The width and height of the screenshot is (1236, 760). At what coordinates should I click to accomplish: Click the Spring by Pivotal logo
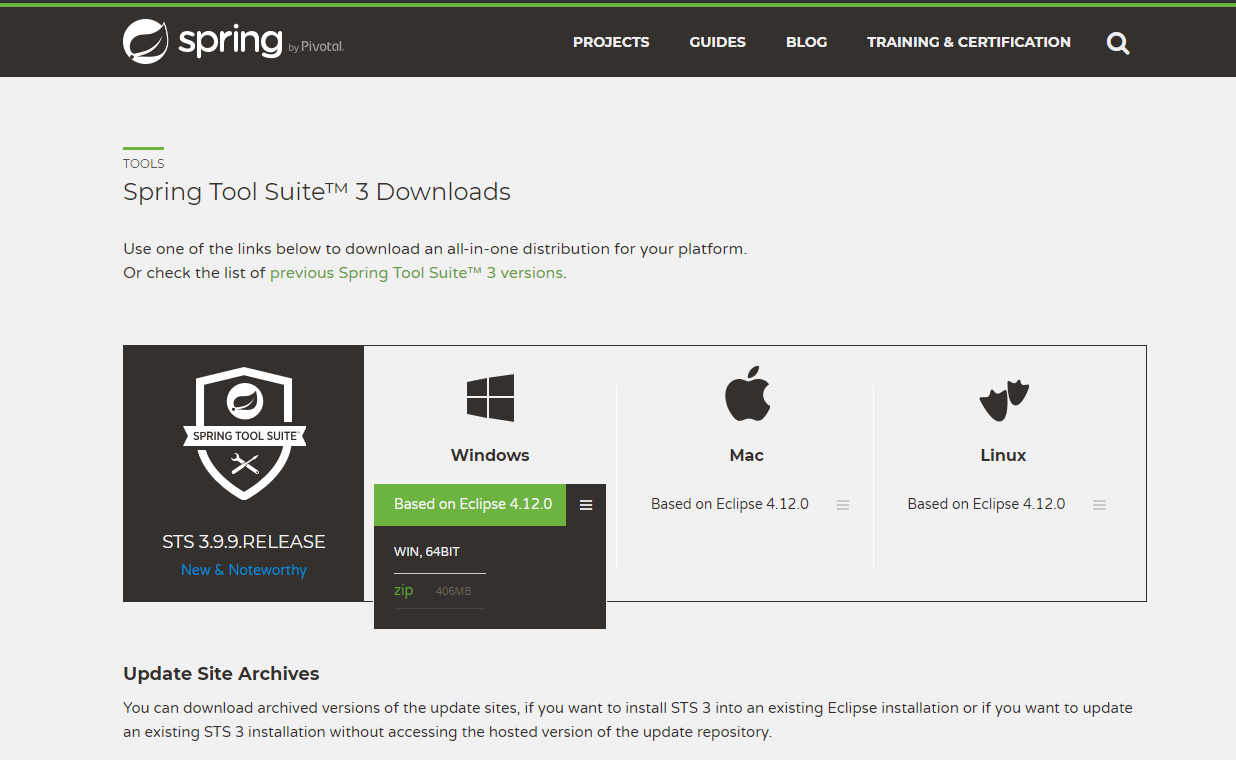coord(233,42)
